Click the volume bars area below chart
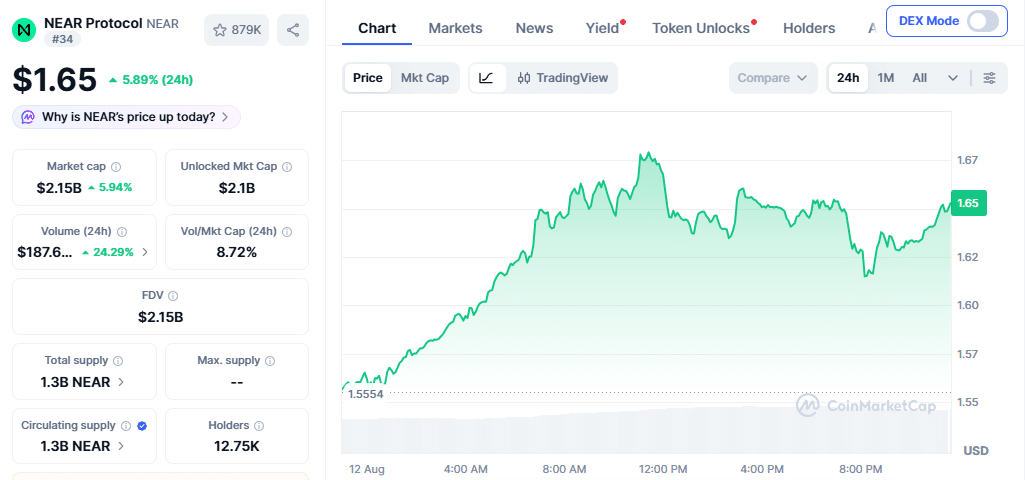The height and width of the screenshot is (480, 1025). tap(645, 431)
